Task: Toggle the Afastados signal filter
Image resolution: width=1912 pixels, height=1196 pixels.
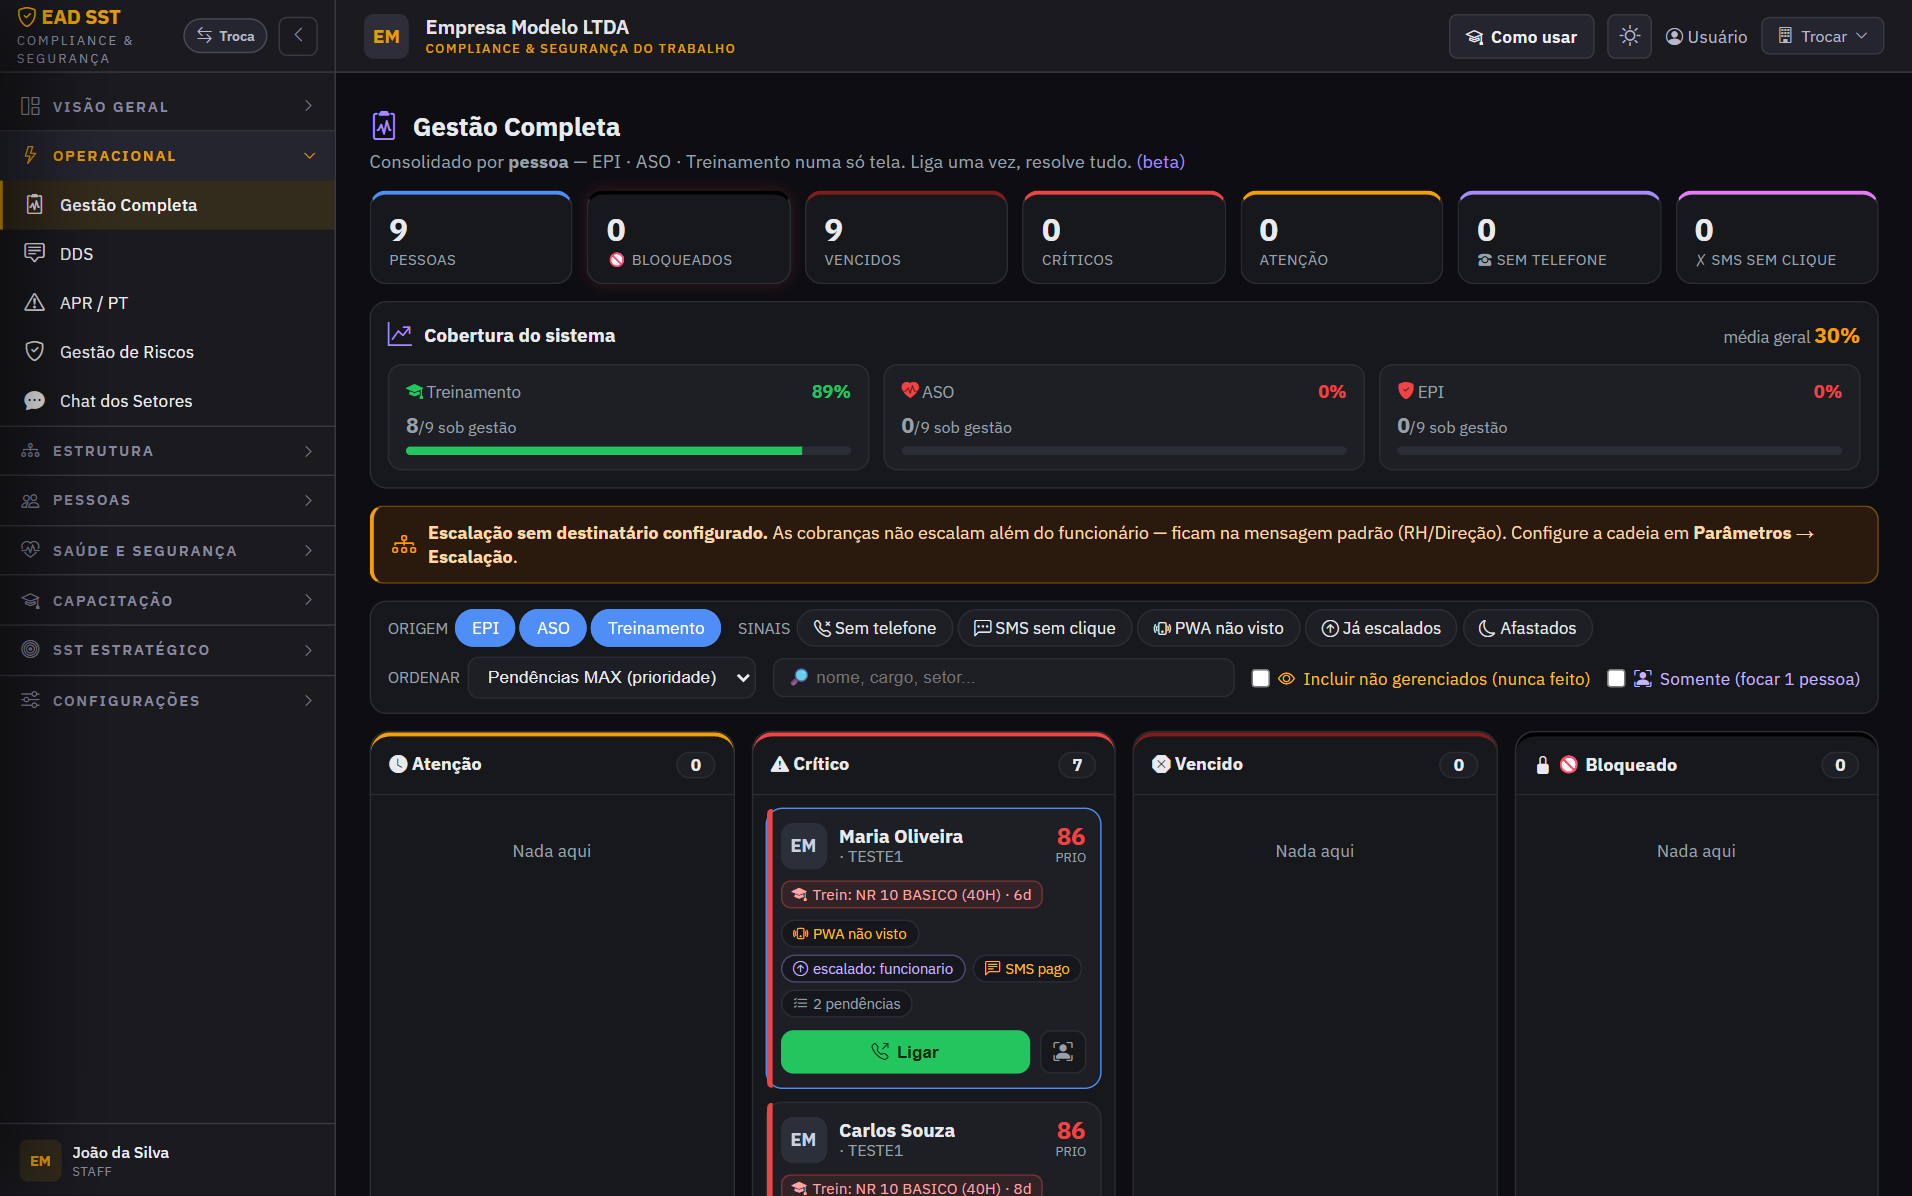Action: coord(1527,628)
